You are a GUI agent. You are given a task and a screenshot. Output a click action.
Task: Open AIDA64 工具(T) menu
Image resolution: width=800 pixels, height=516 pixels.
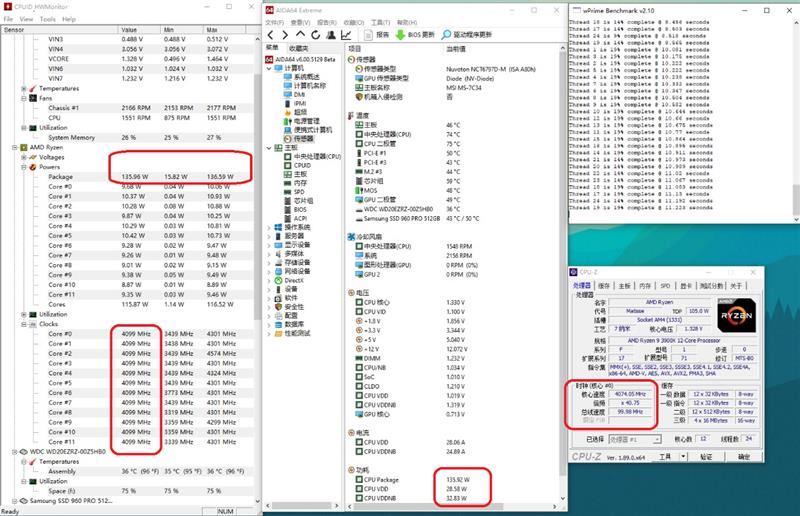[x=380, y=22]
